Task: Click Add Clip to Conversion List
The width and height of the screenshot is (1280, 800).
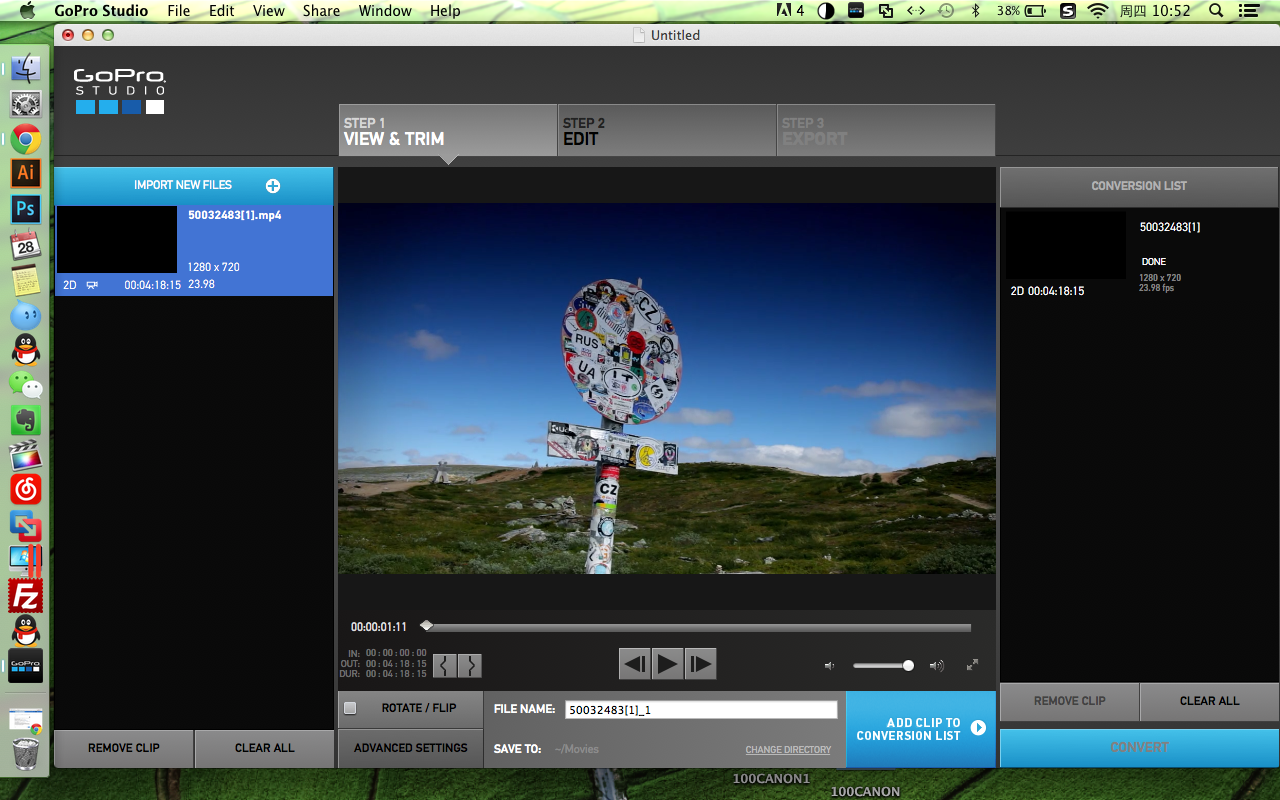Action: pyautogui.click(x=921, y=729)
